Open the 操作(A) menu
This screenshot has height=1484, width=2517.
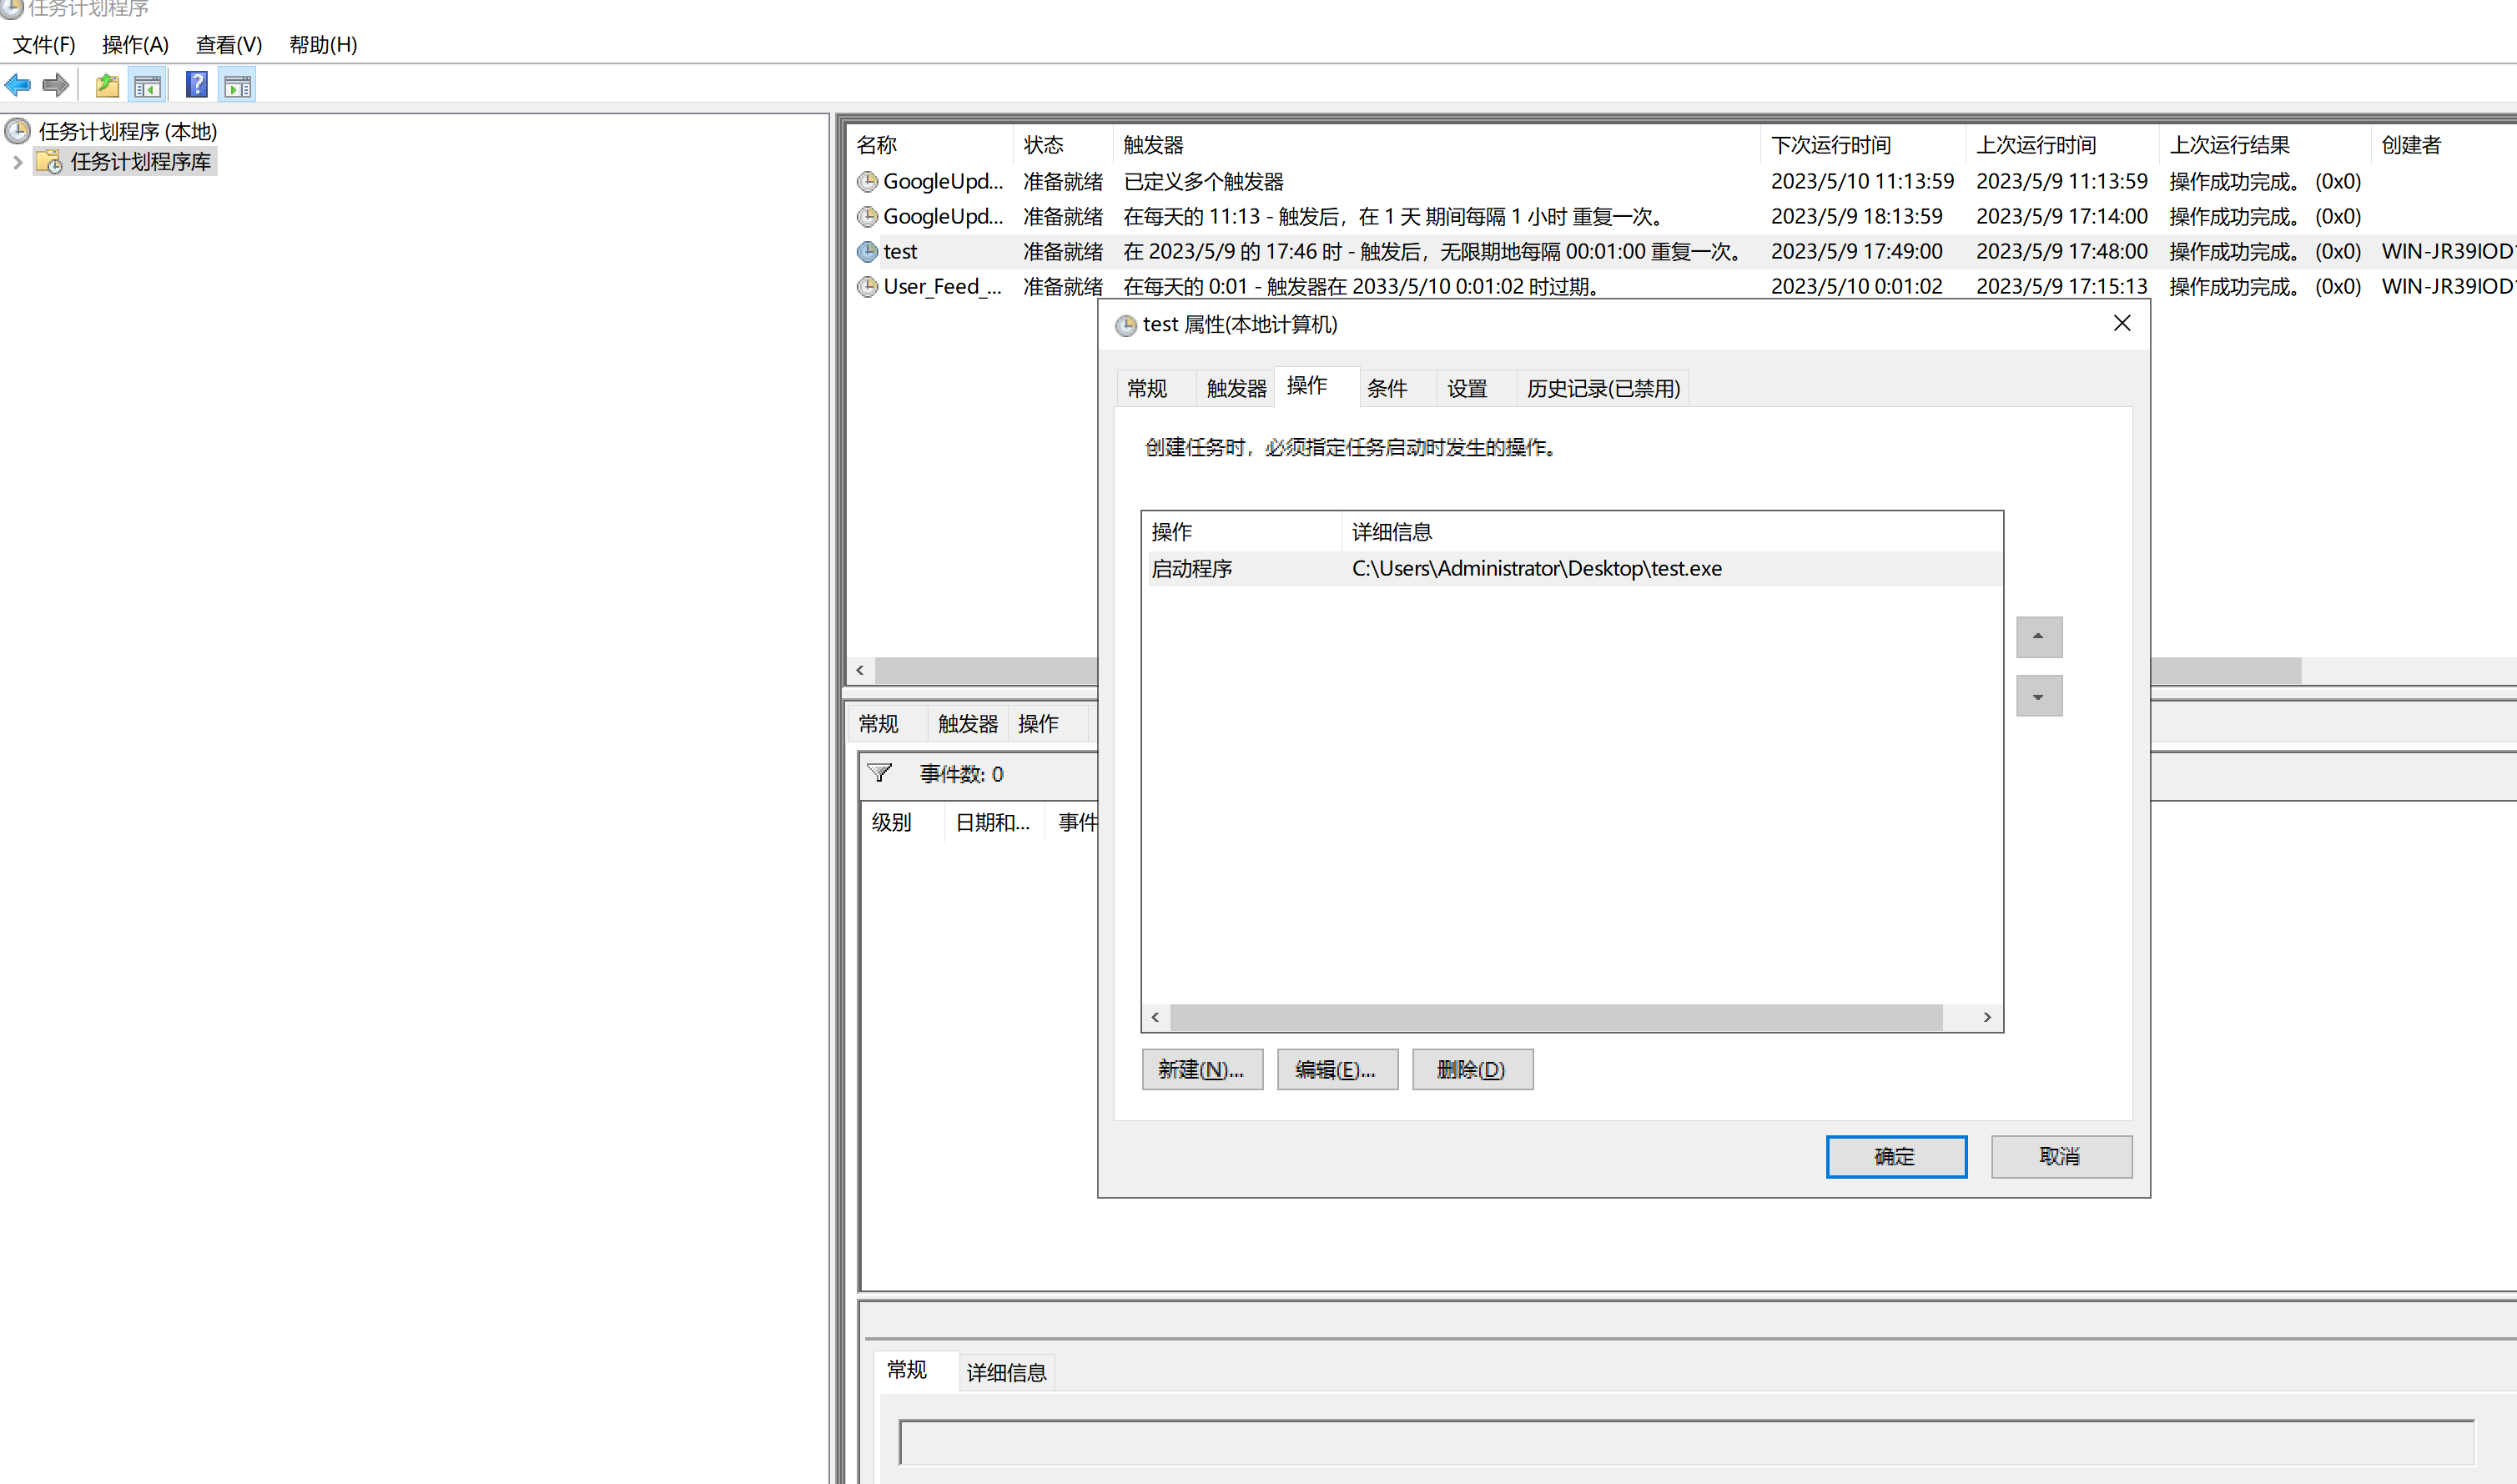coord(135,45)
